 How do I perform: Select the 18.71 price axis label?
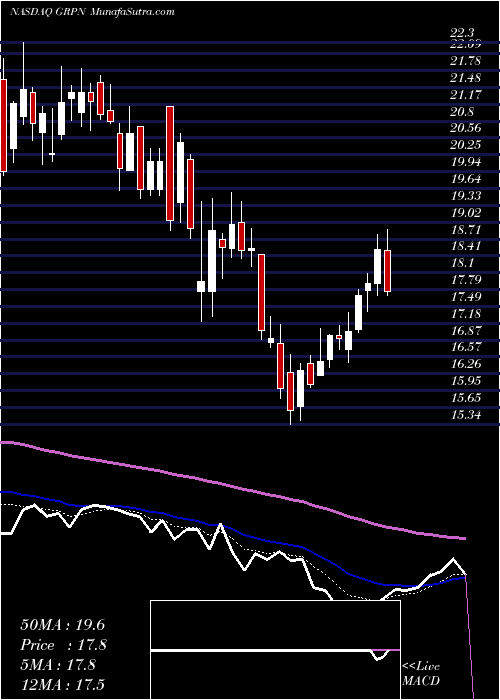[x=466, y=229]
